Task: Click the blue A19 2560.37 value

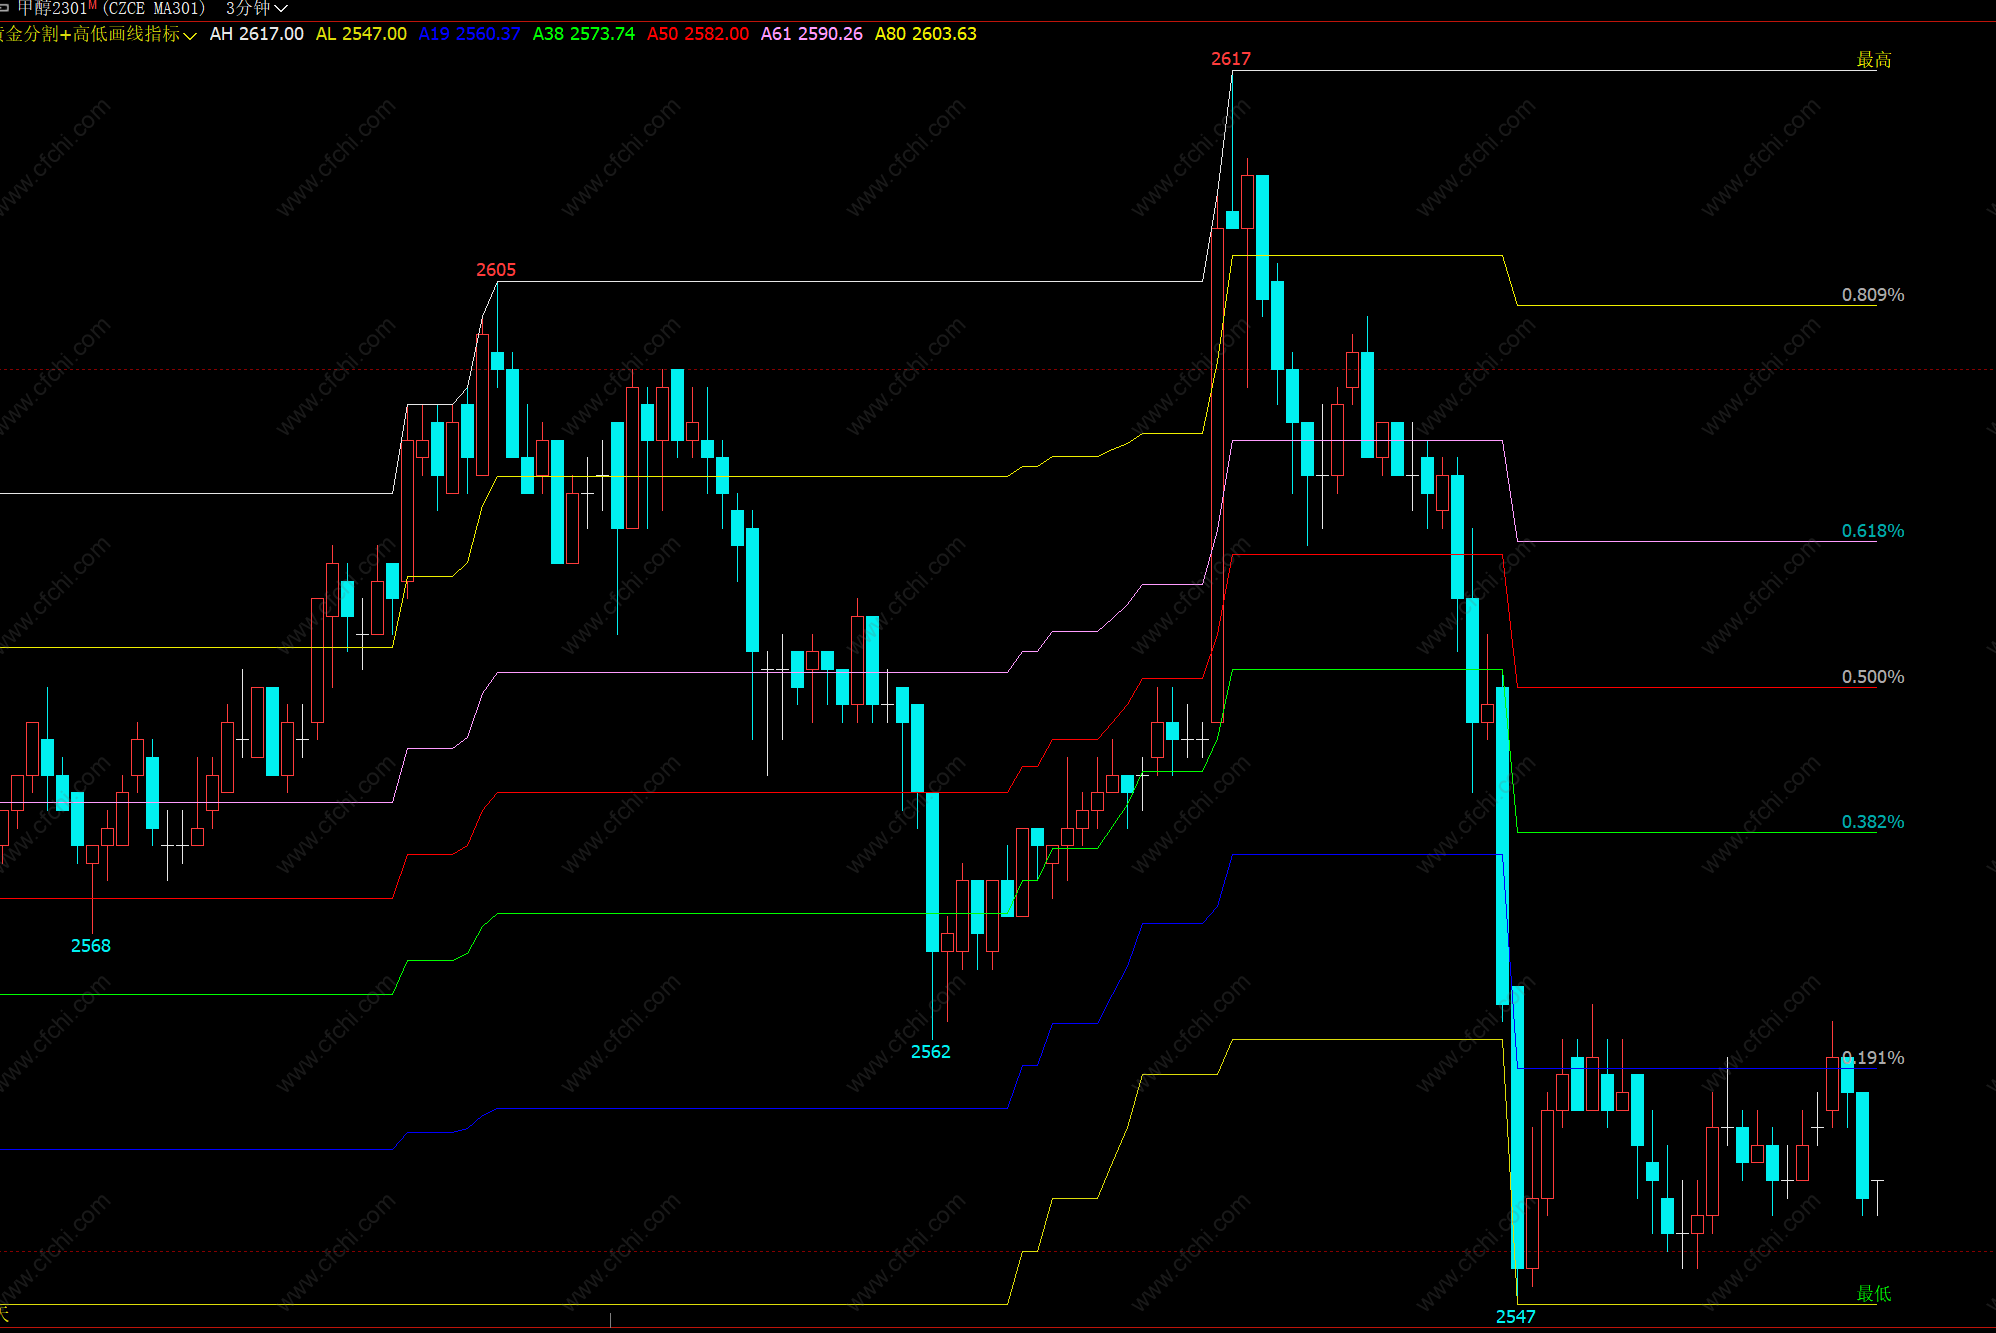Action: pos(469,34)
